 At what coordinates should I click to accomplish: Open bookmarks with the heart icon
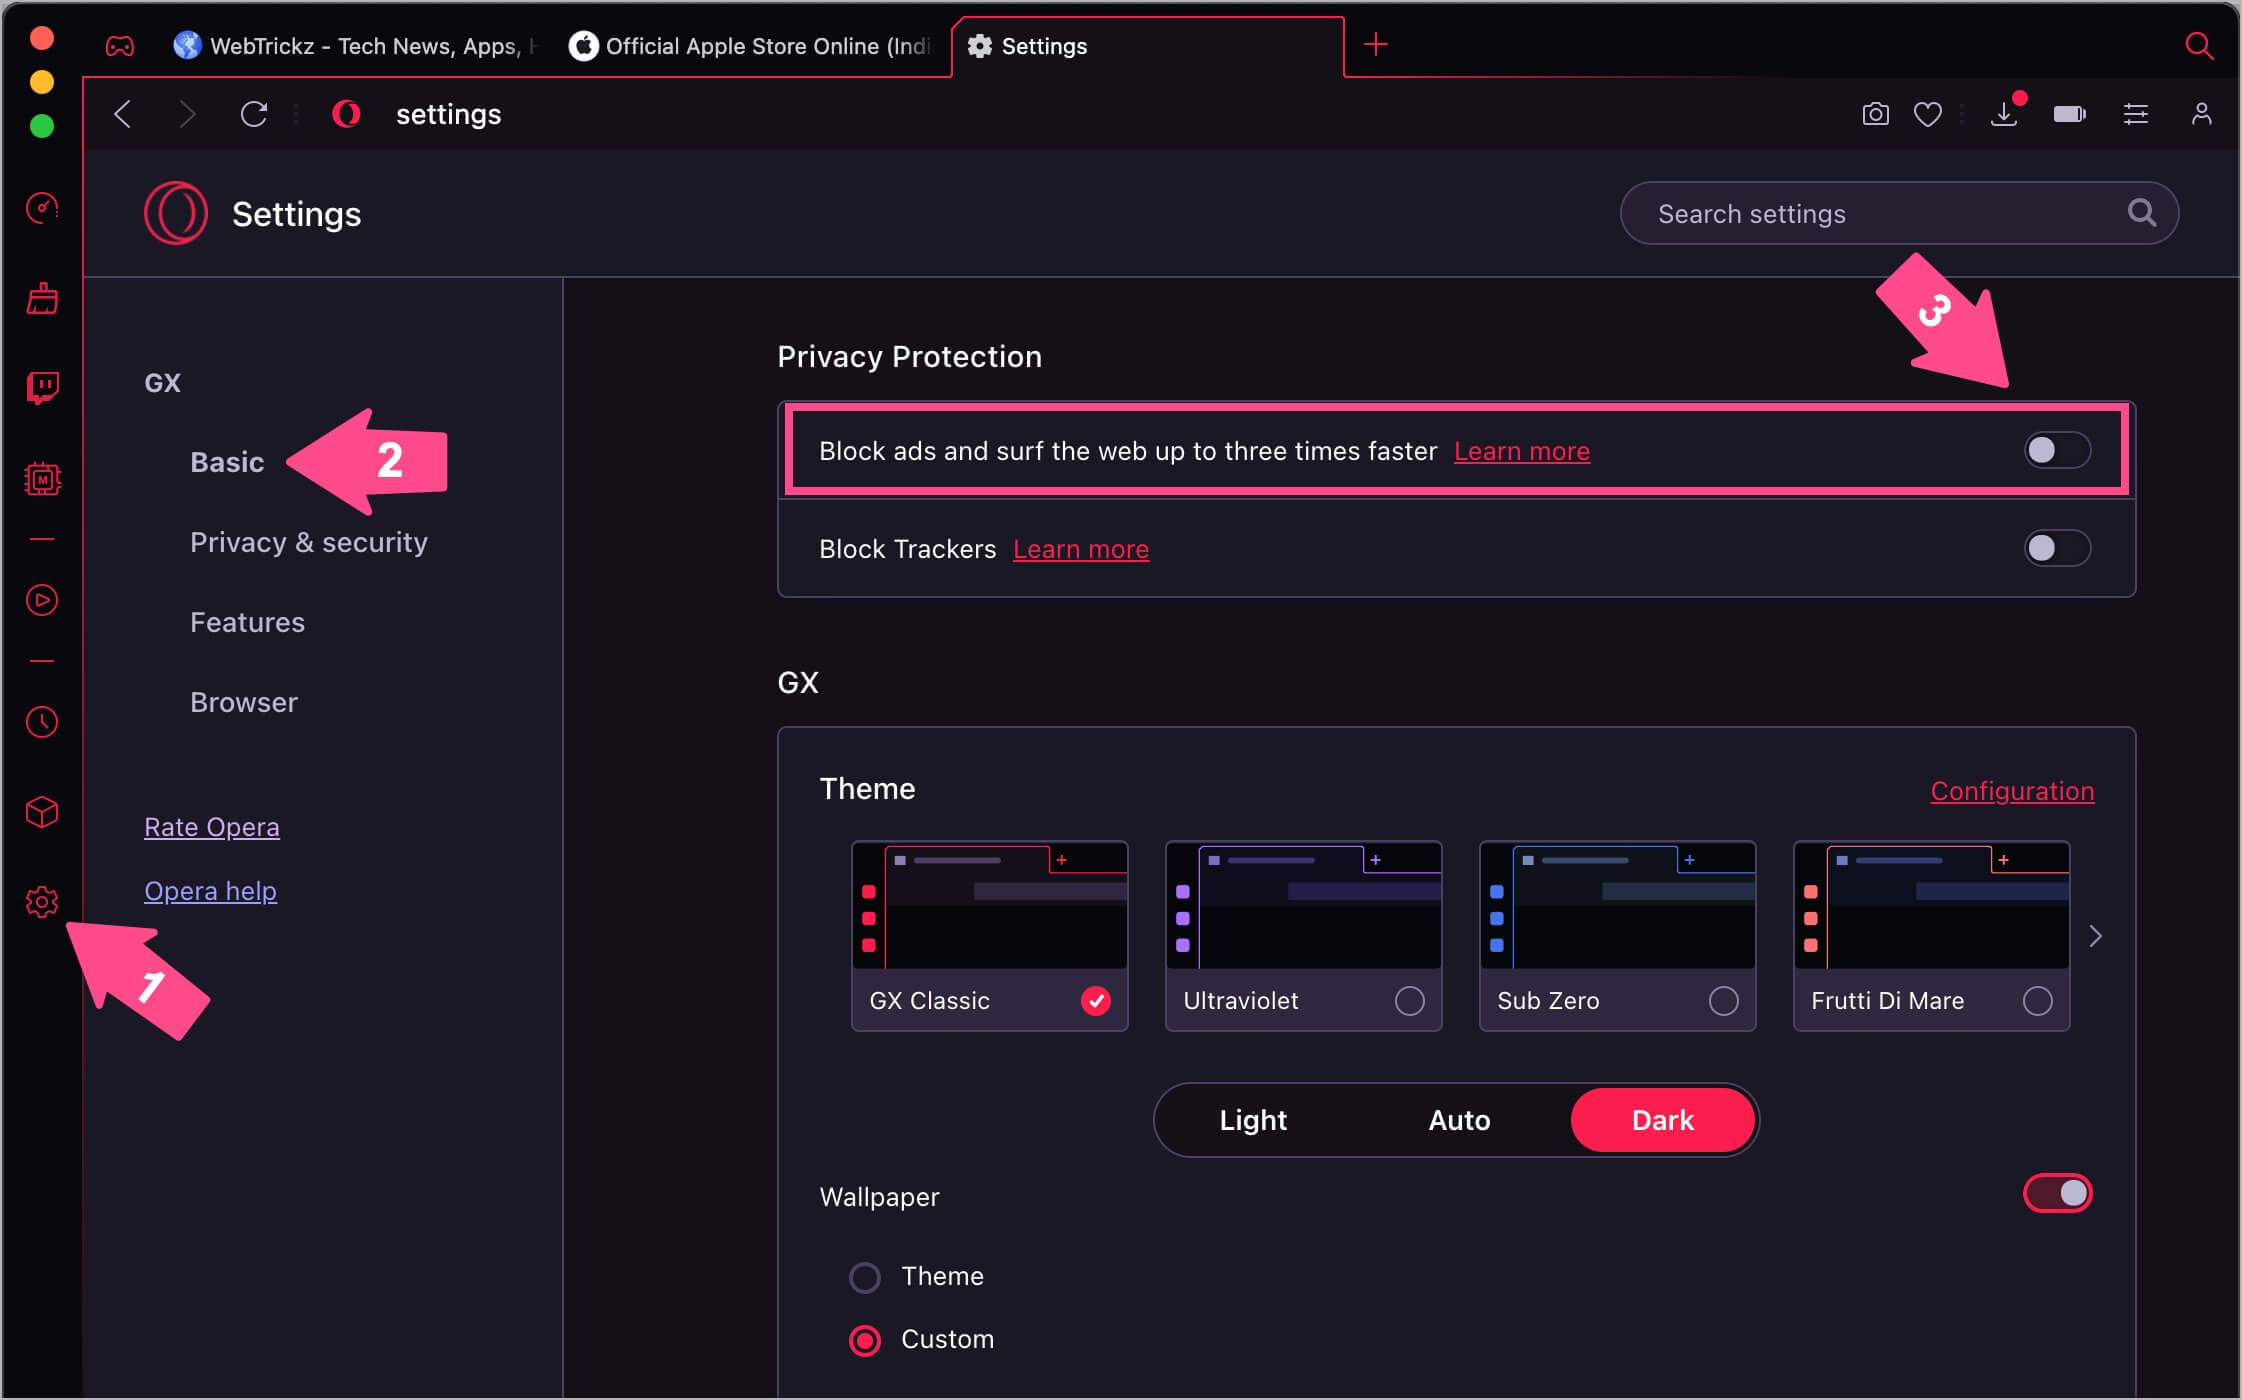1927,114
